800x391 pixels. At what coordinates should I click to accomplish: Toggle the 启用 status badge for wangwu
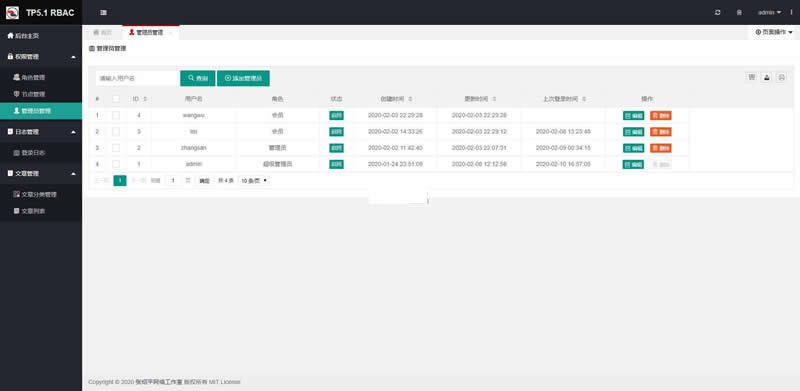pyautogui.click(x=336, y=115)
